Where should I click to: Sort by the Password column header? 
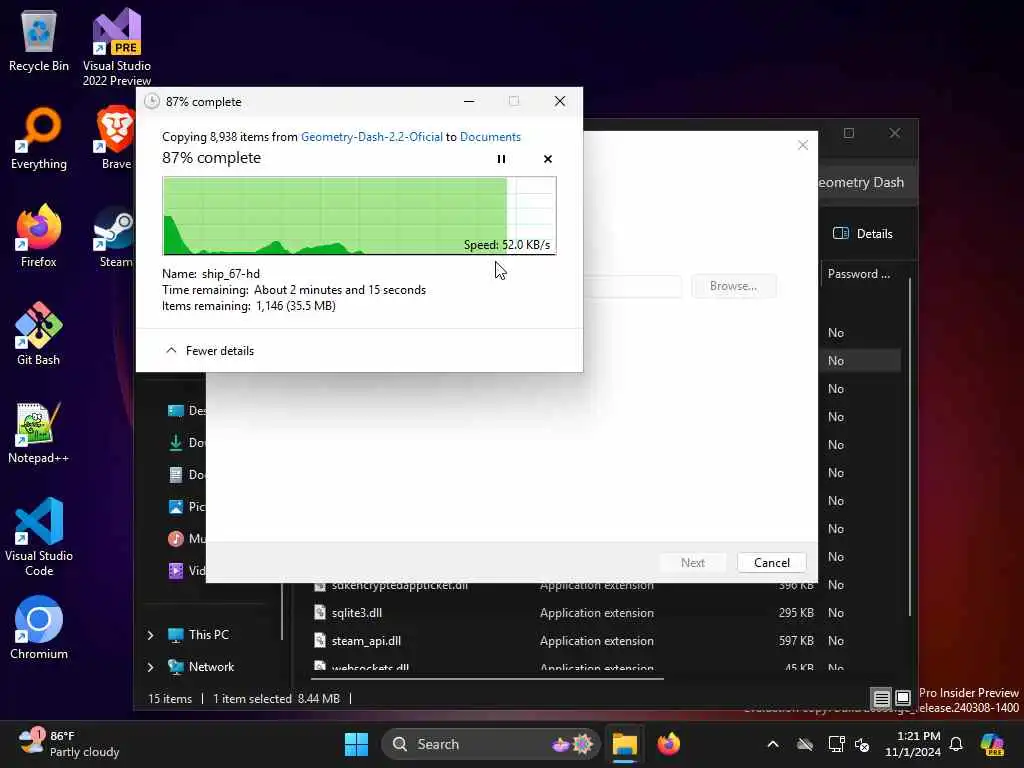click(859, 274)
